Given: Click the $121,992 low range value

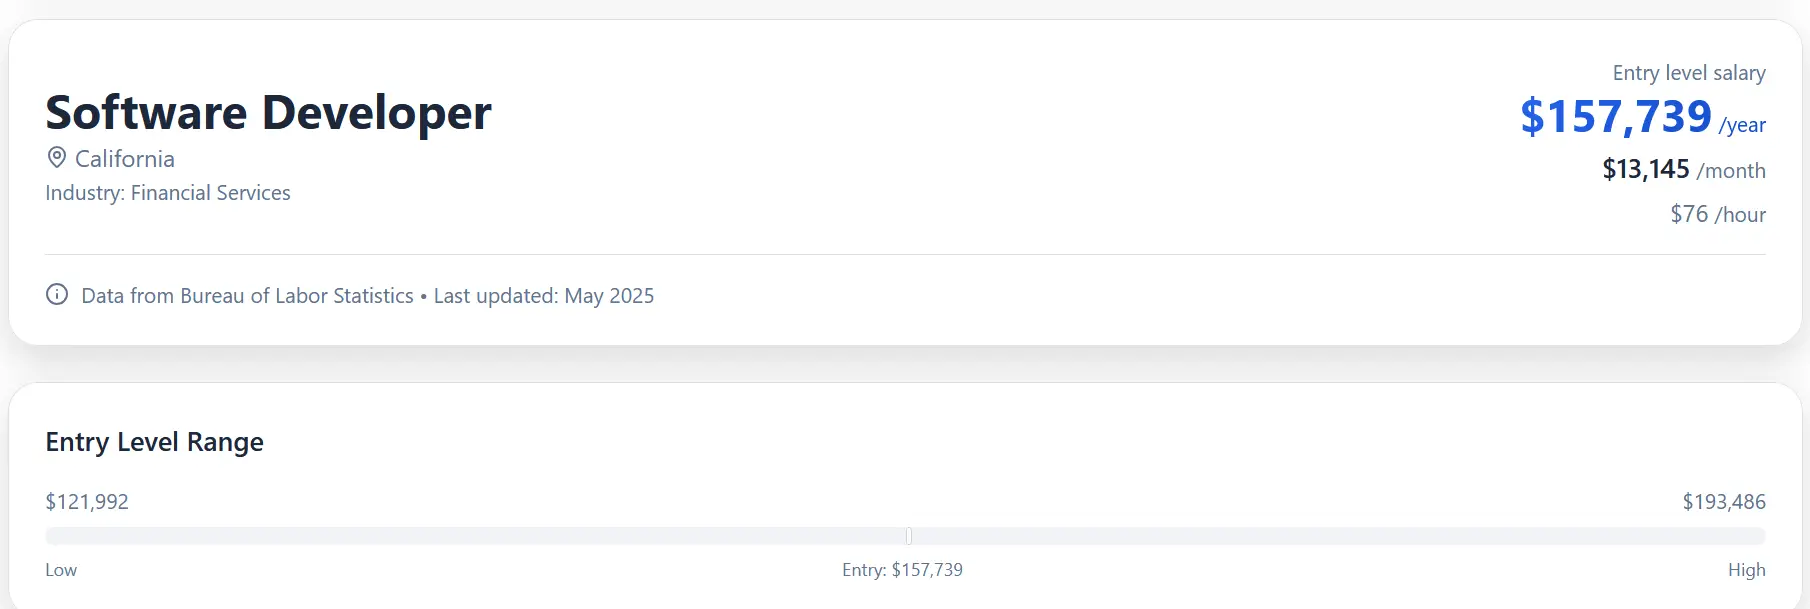Looking at the screenshot, I should (87, 502).
